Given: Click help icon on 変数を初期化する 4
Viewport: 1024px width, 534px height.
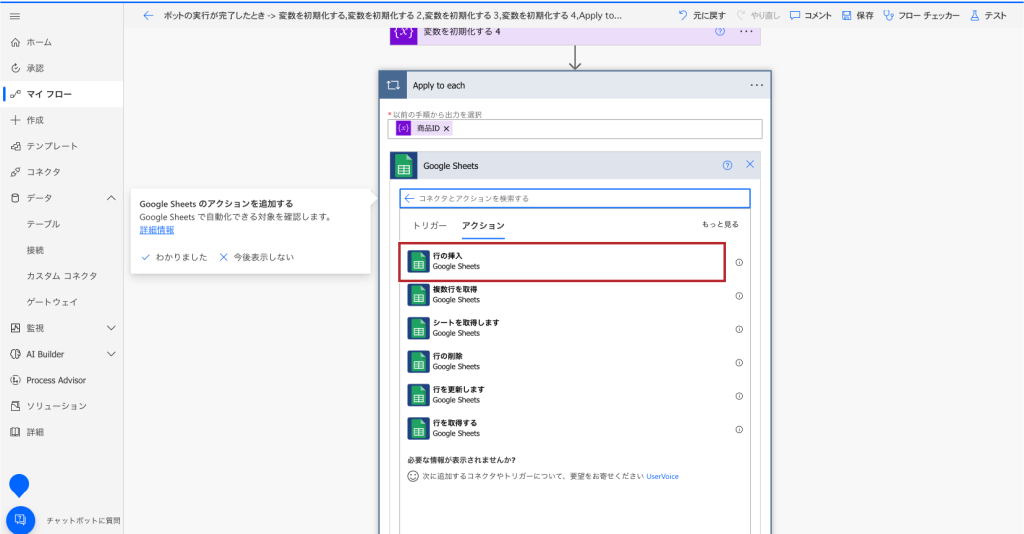Looking at the screenshot, I should coord(720,31).
